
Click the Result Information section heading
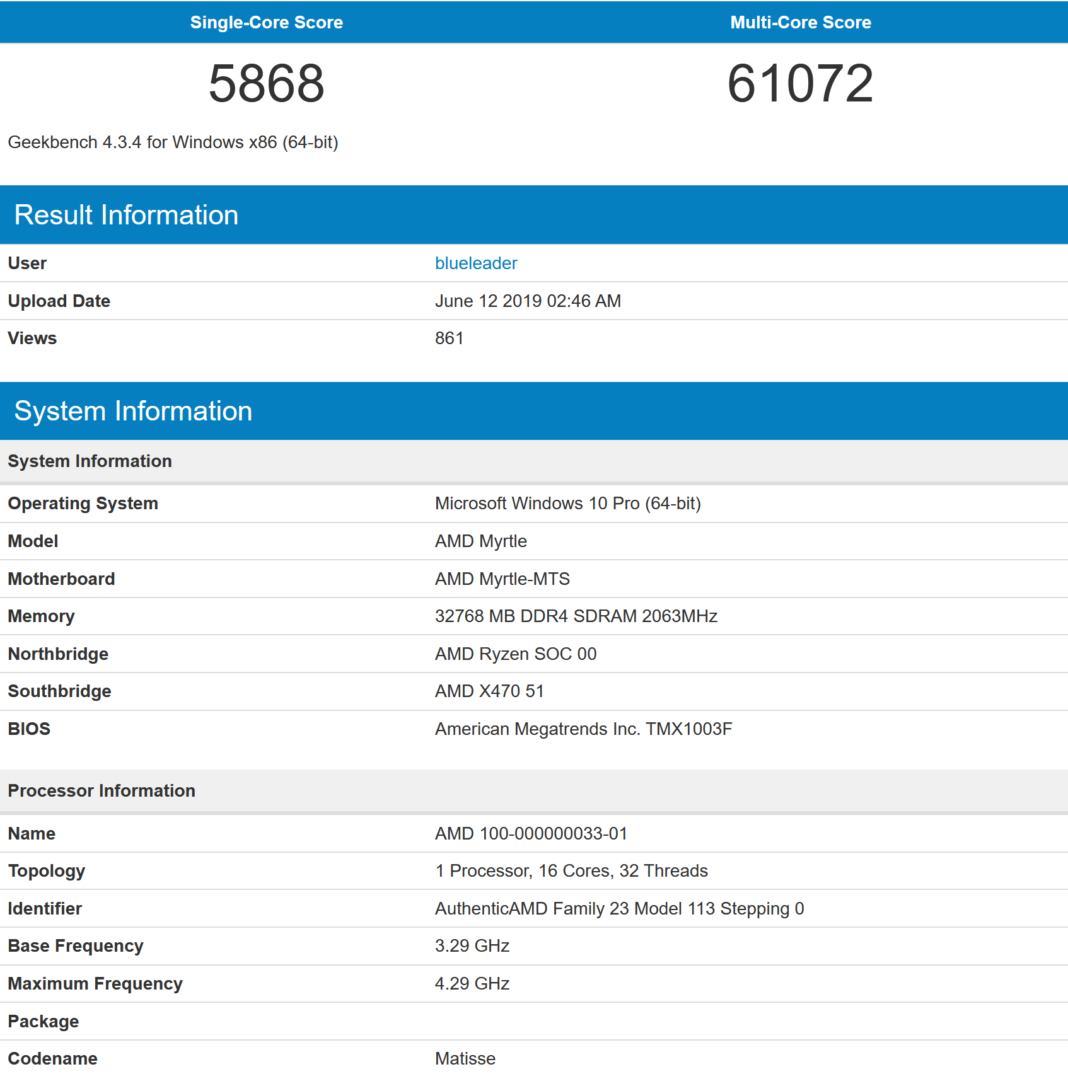(x=126, y=214)
